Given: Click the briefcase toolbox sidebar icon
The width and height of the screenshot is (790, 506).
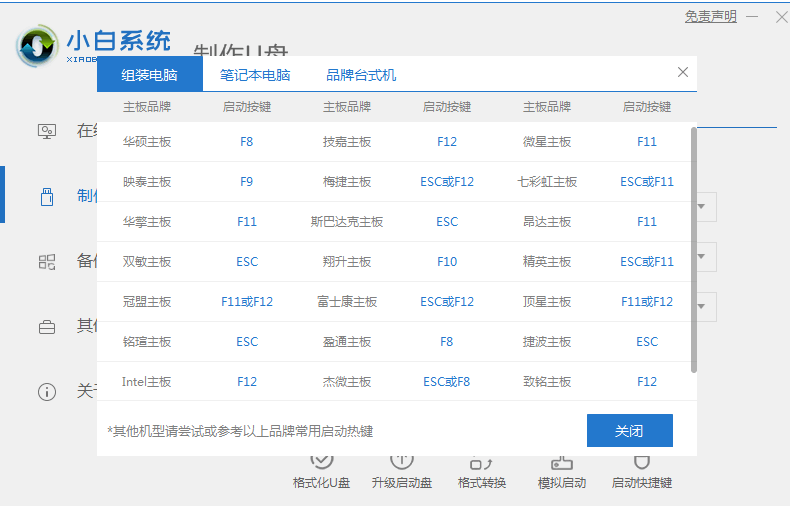Looking at the screenshot, I should click(x=47, y=327).
